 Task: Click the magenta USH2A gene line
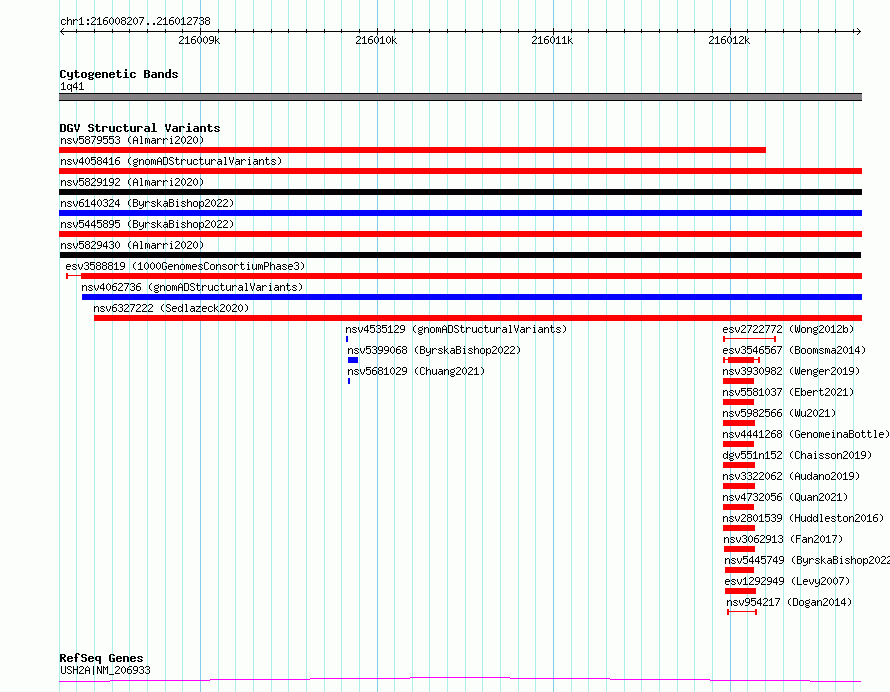(460, 680)
